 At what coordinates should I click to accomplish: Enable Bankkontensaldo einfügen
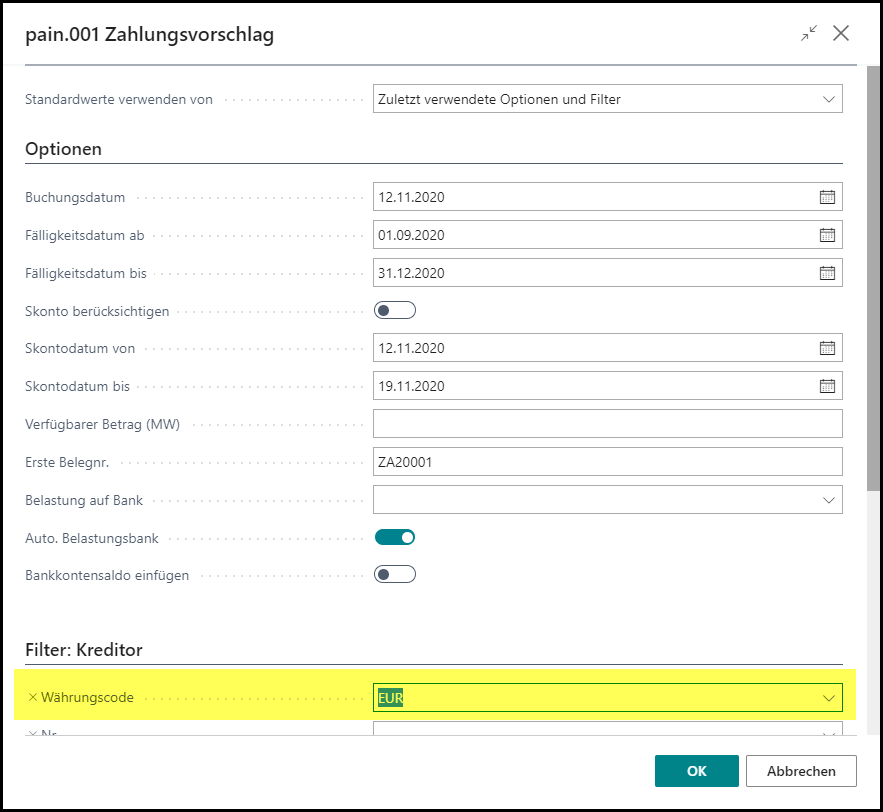394,574
